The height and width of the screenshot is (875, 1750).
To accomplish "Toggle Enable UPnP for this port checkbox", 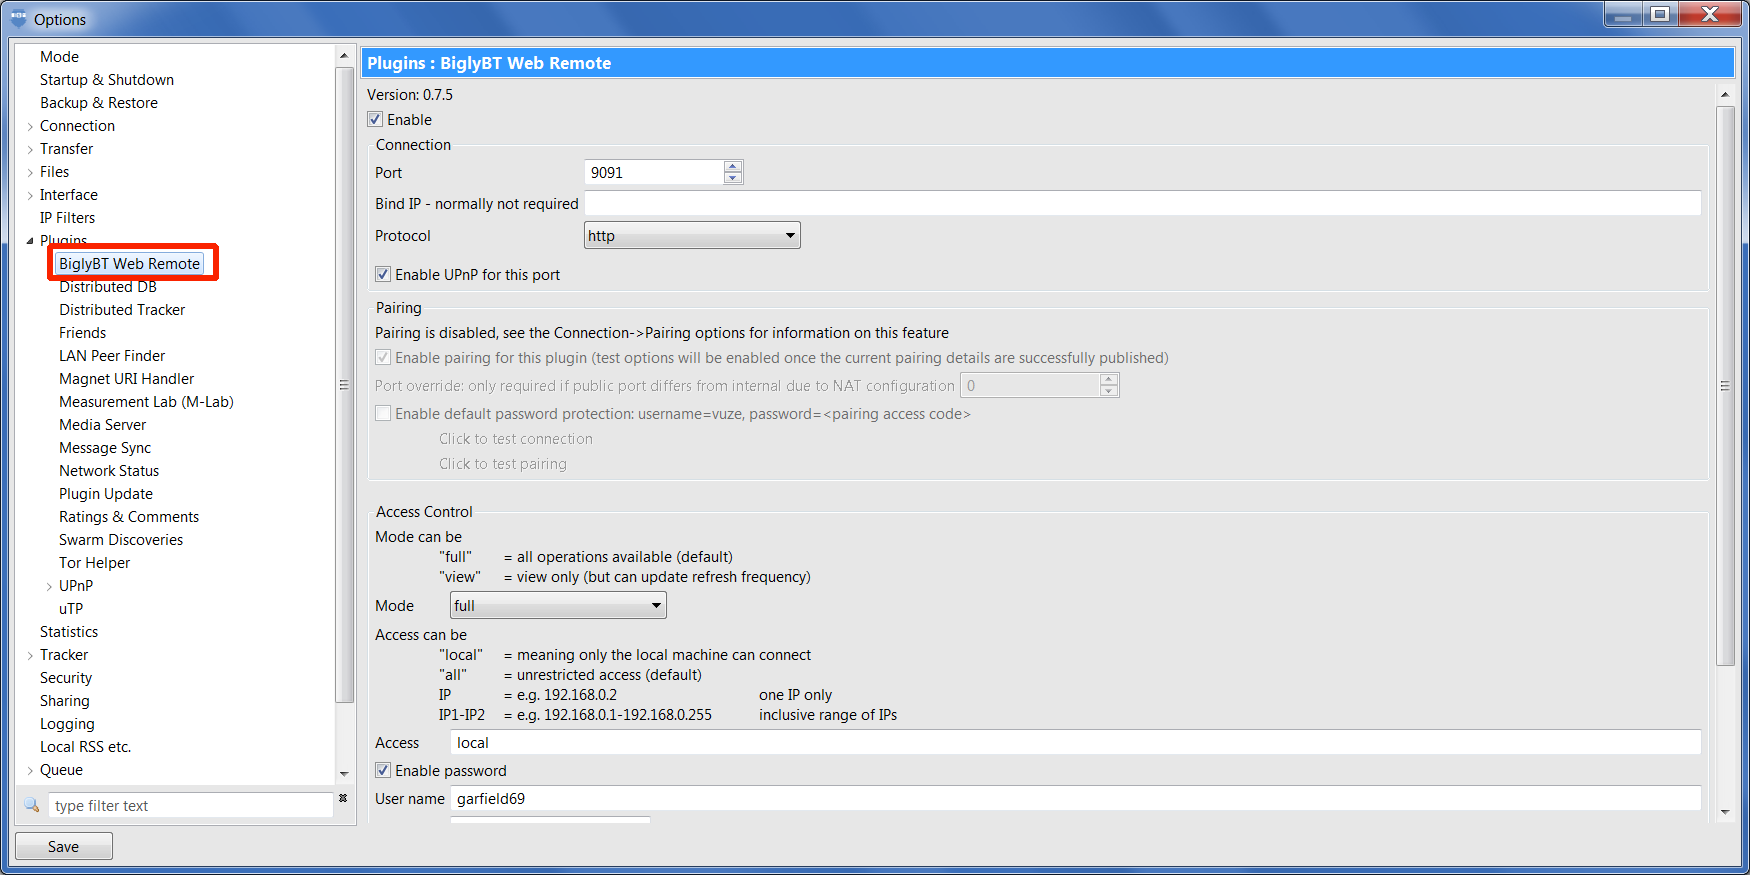I will 383,274.
